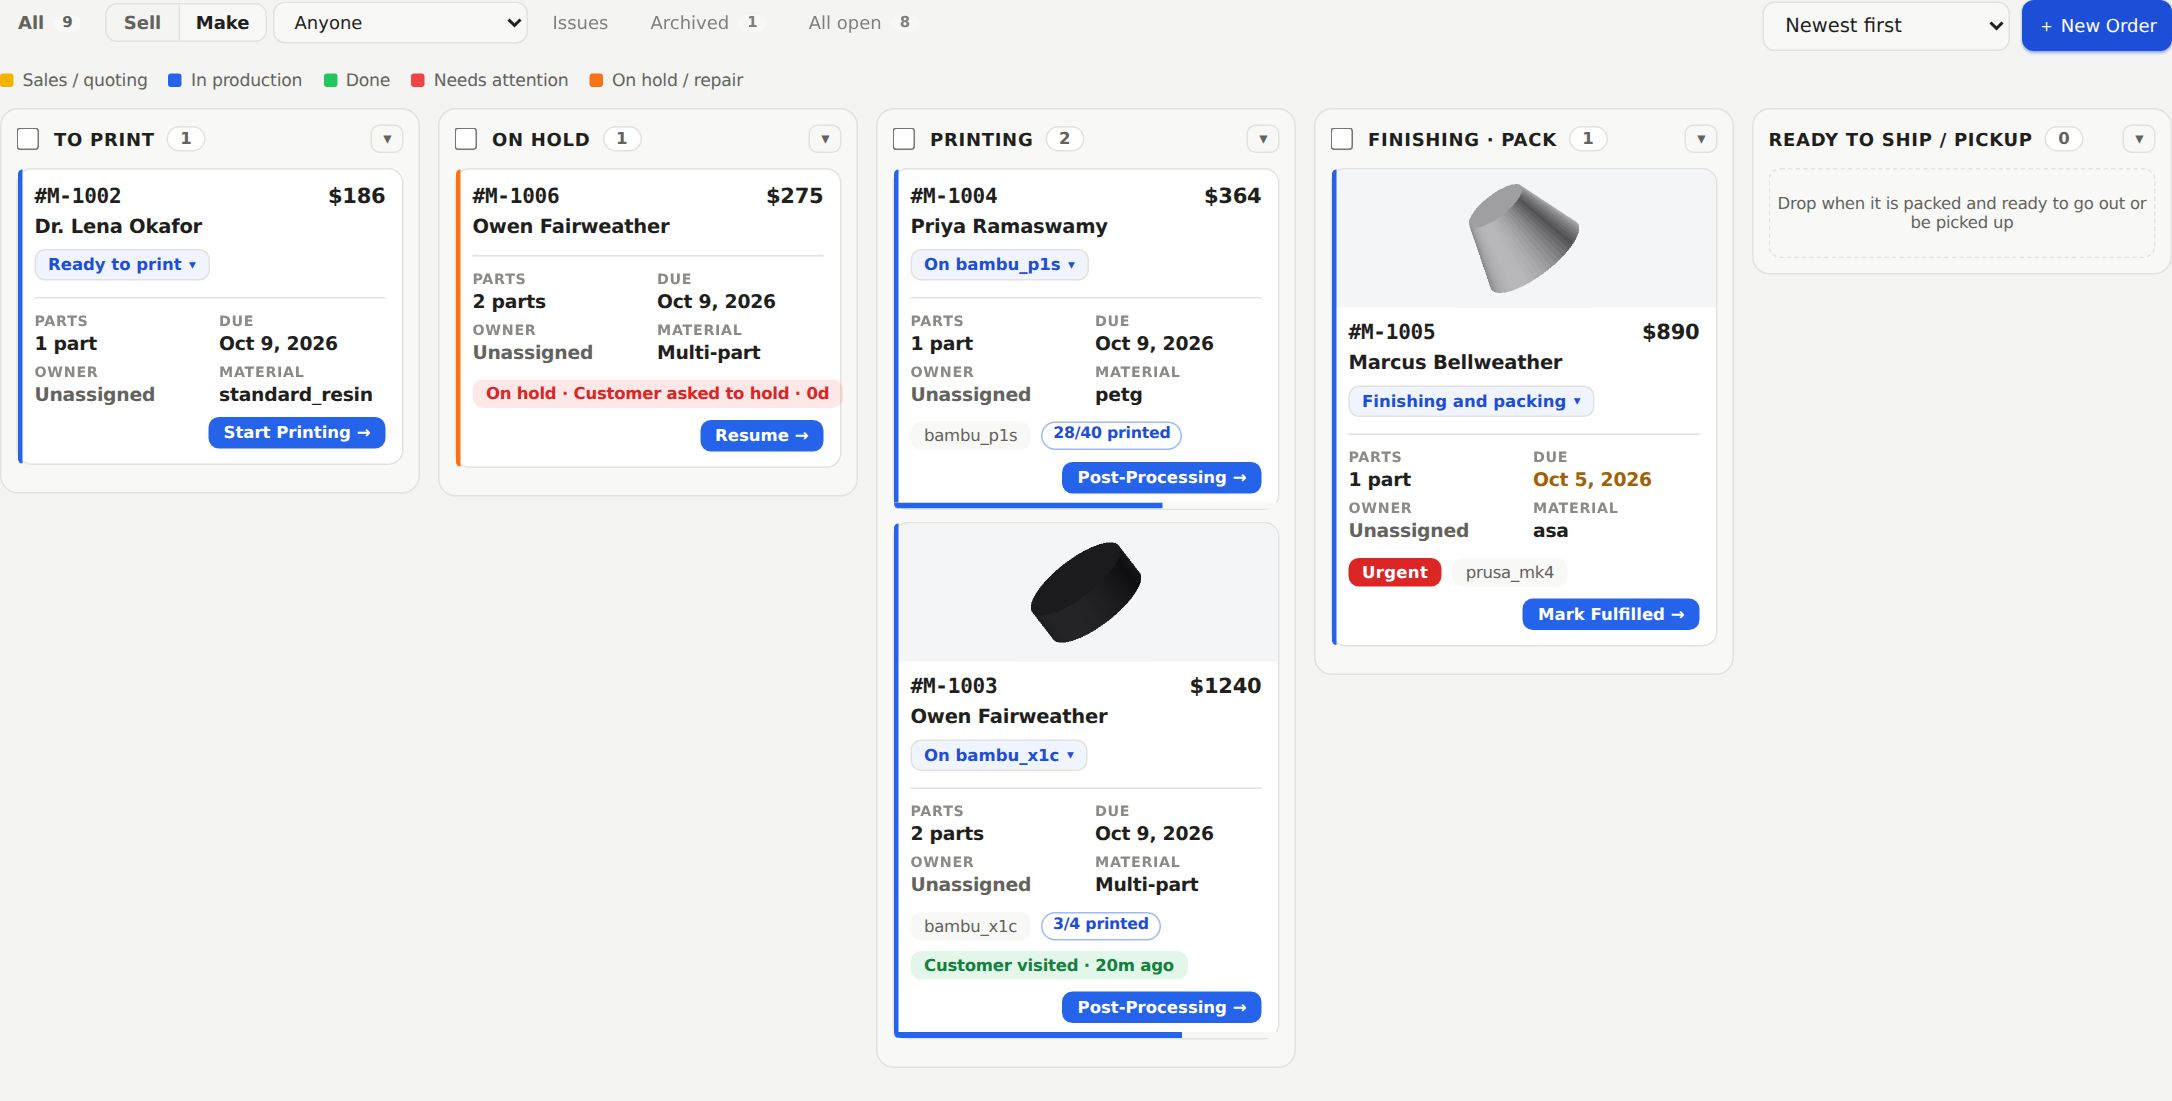Viewport: 2172px width, 1101px height.
Task: Open Ready to Ship / Pickup column menu
Action: [2139, 139]
